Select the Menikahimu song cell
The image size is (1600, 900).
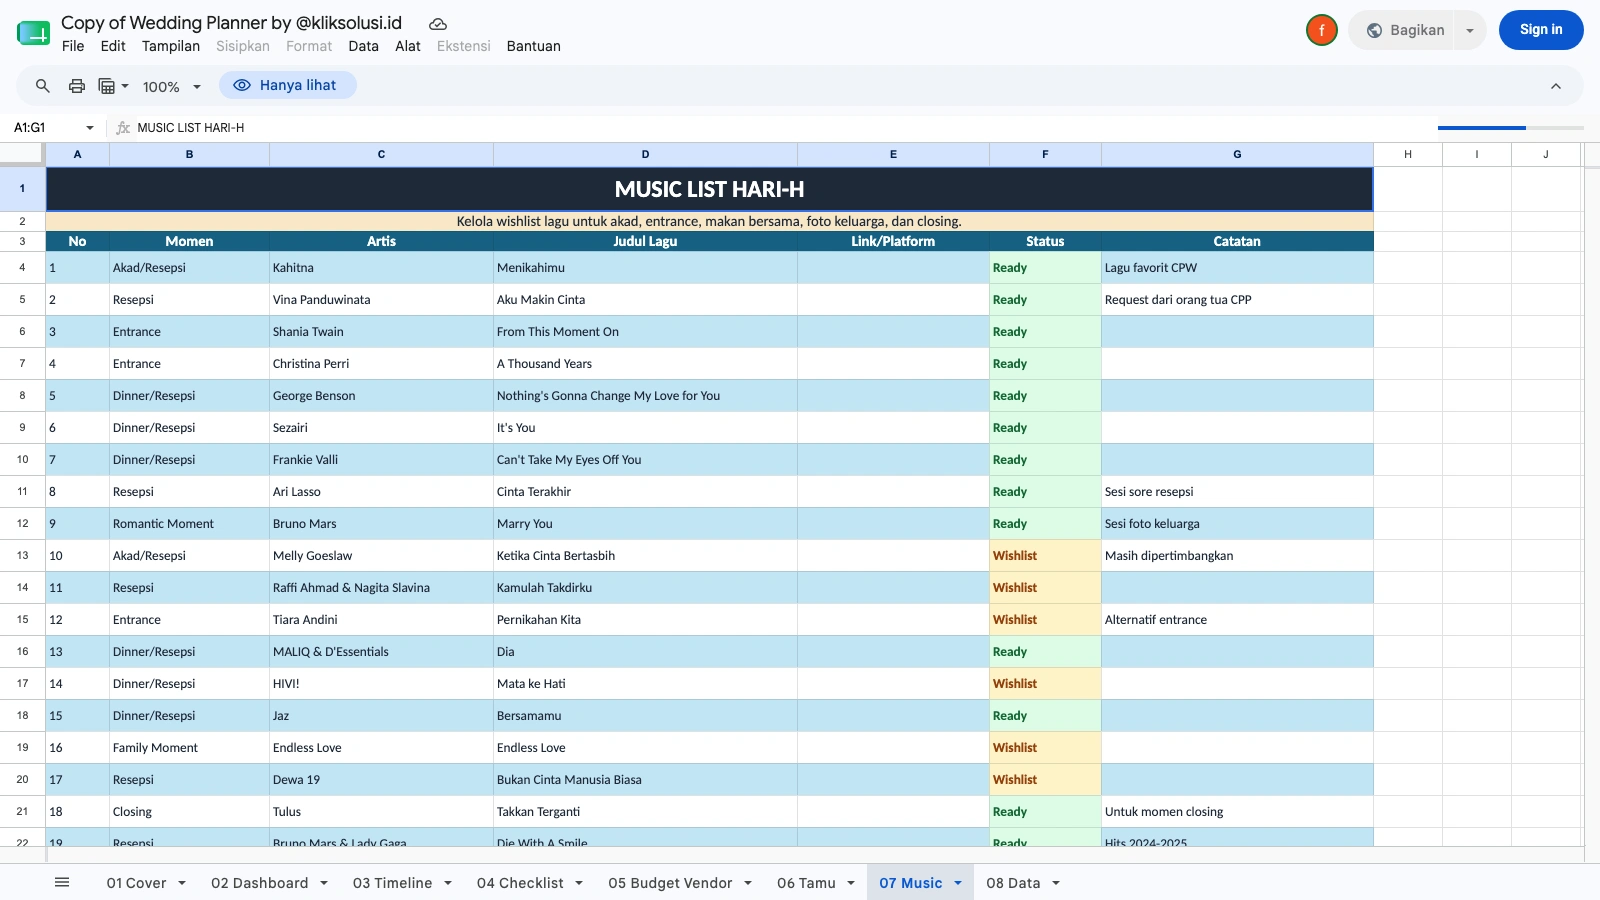point(645,268)
